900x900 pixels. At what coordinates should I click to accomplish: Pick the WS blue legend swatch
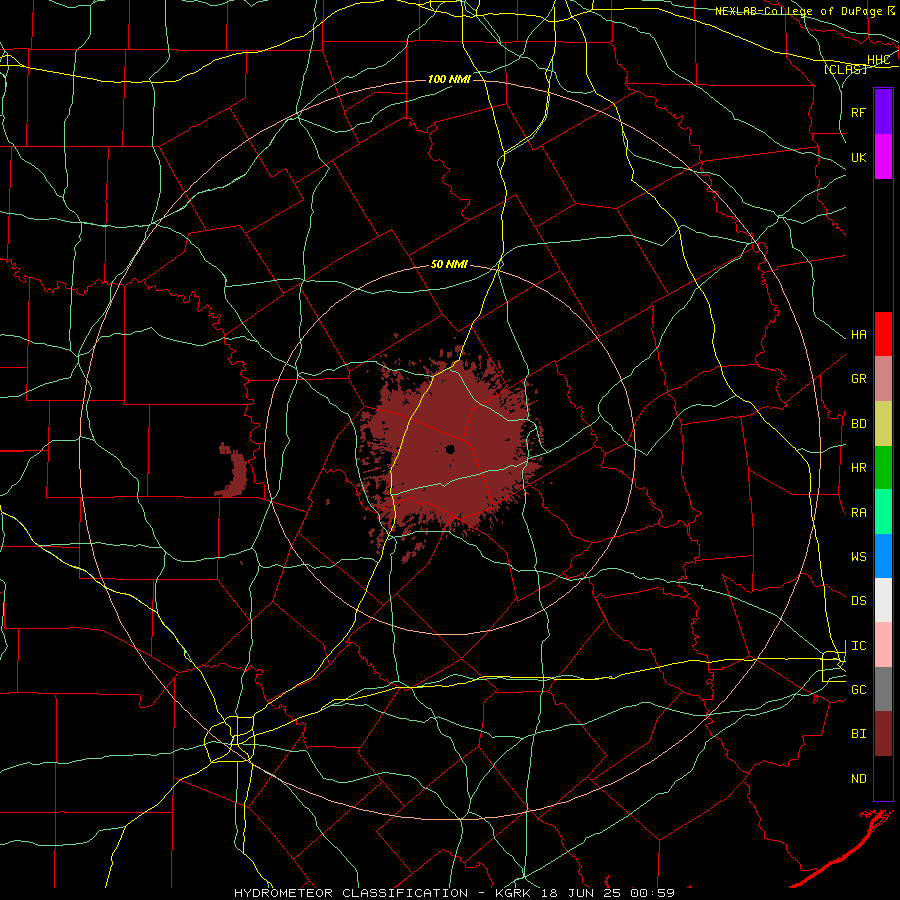tap(883, 556)
